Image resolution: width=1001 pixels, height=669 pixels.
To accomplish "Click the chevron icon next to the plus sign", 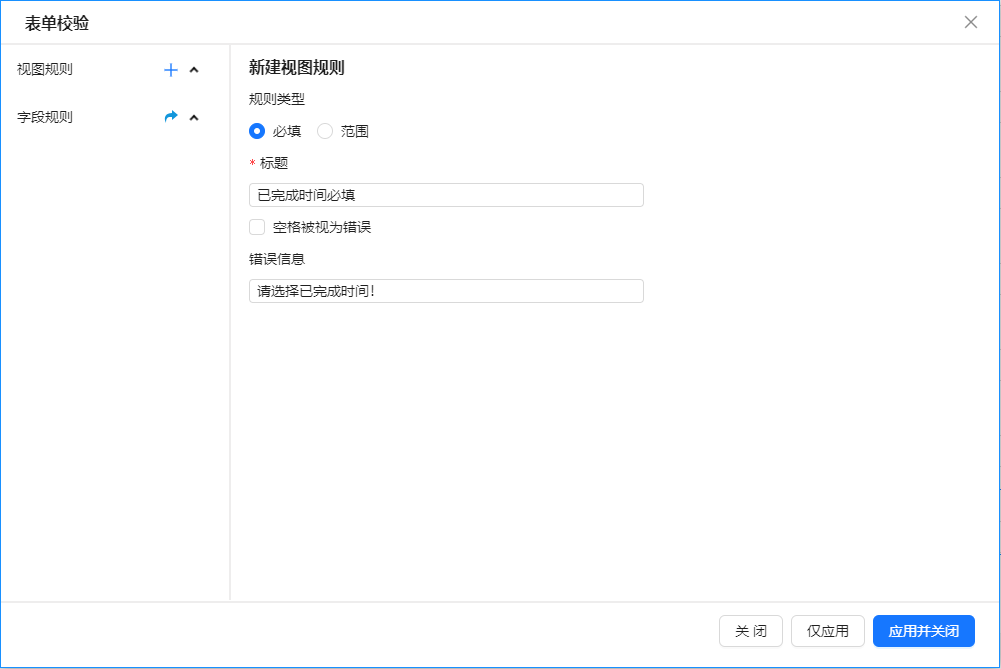I will pyautogui.click(x=194, y=69).
